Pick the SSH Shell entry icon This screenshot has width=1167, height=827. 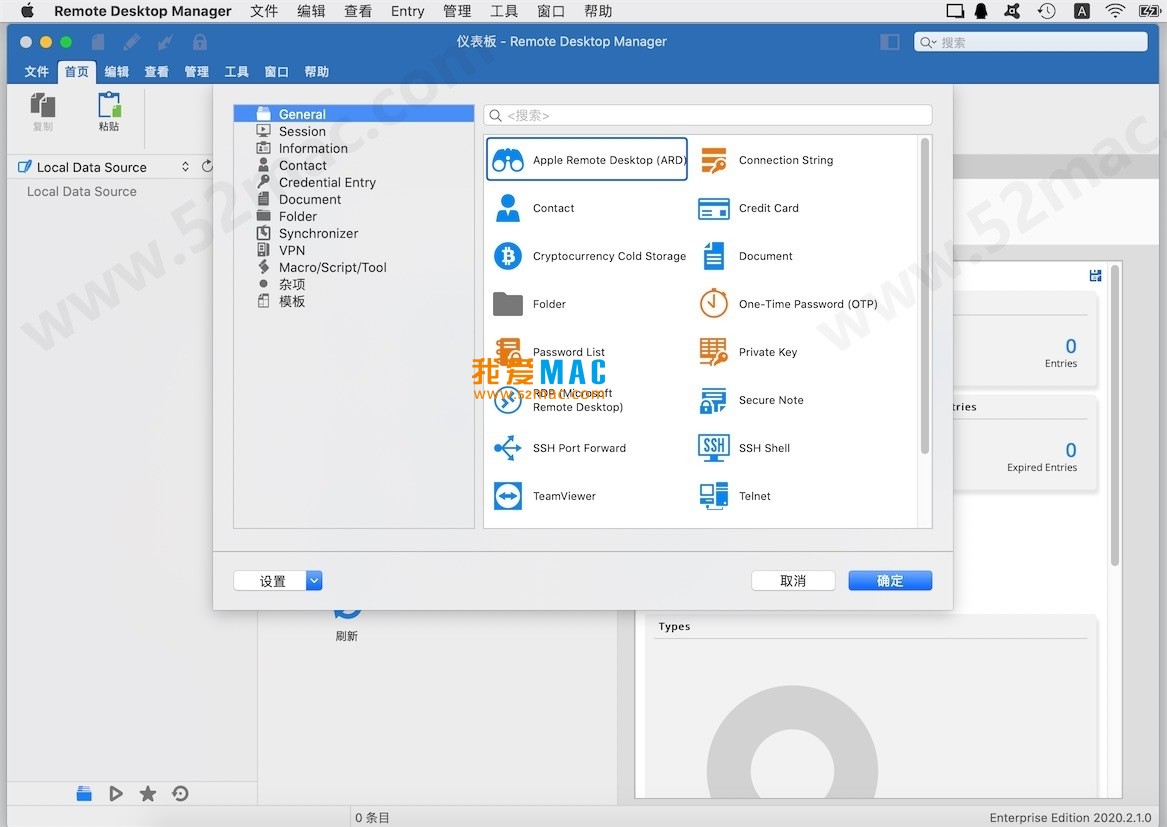tap(714, 448)
